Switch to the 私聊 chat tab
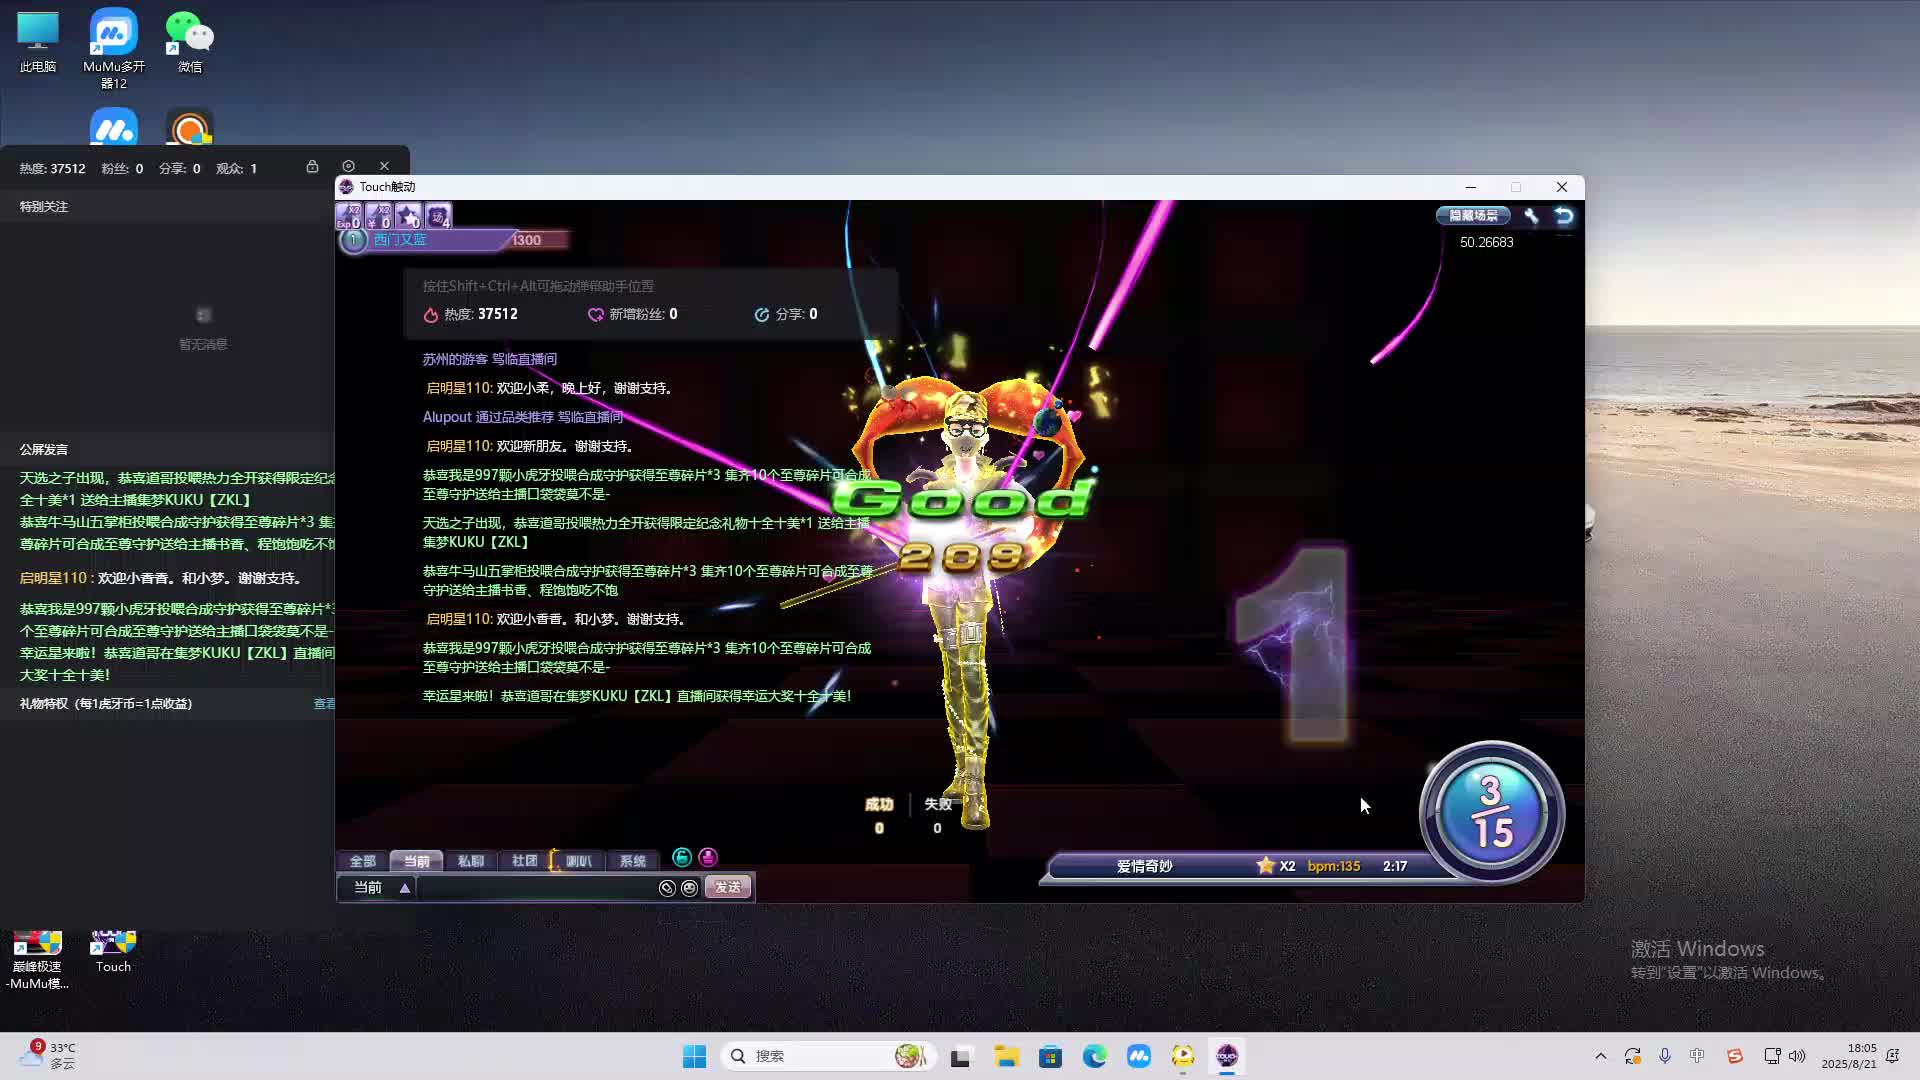Viewport: 1920px width, 1080px height. [x=470, y=861]
